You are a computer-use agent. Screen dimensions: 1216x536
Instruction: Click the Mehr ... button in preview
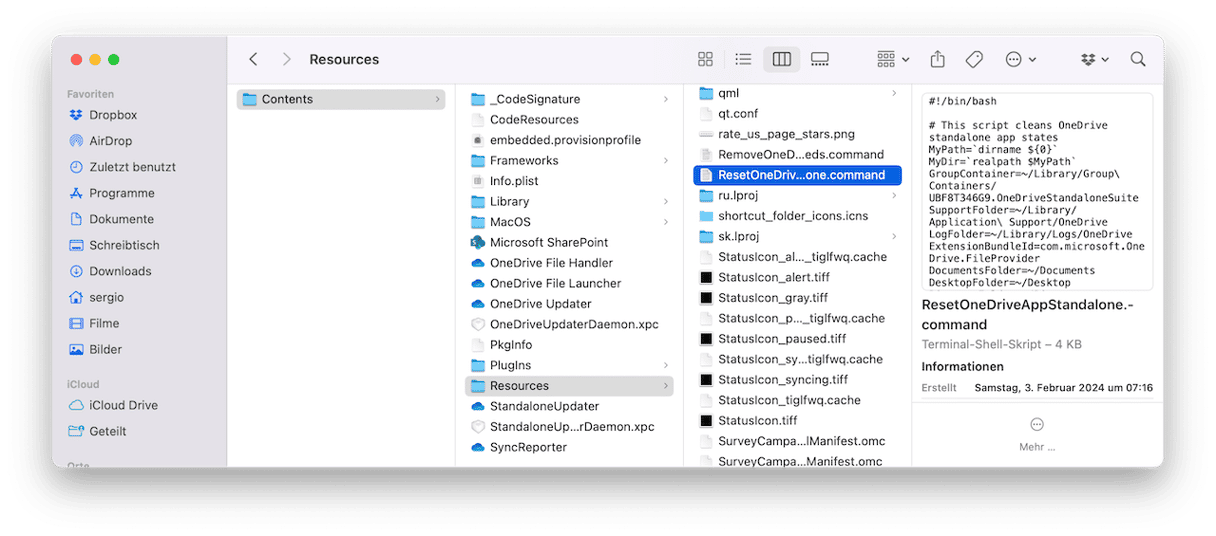[1037, 434]
